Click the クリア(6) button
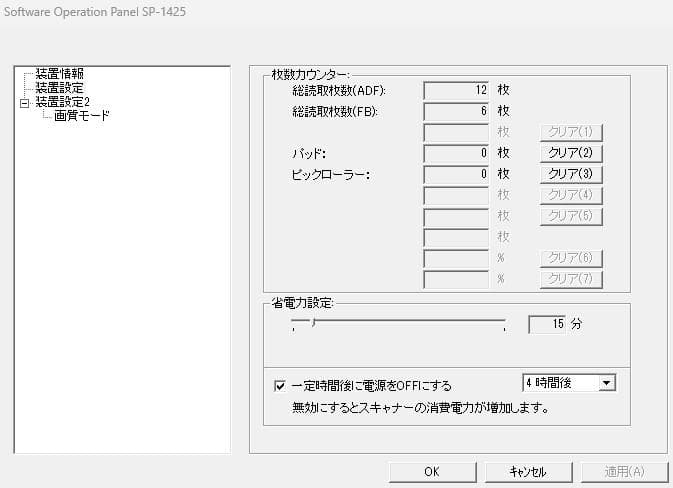The image size is (673, 488). (571, 258)
